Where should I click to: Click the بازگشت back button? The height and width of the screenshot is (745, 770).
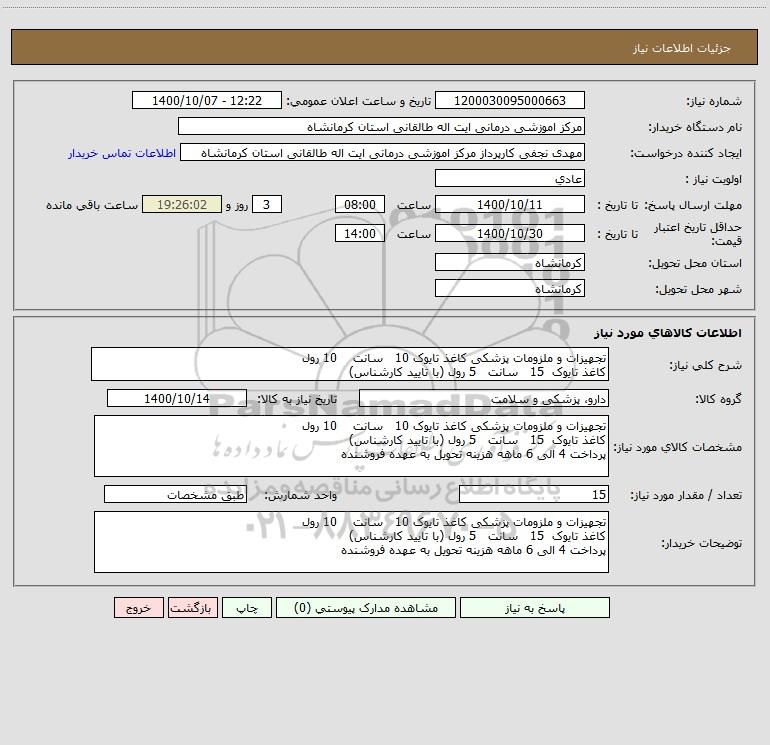click(x=192, y=608)
